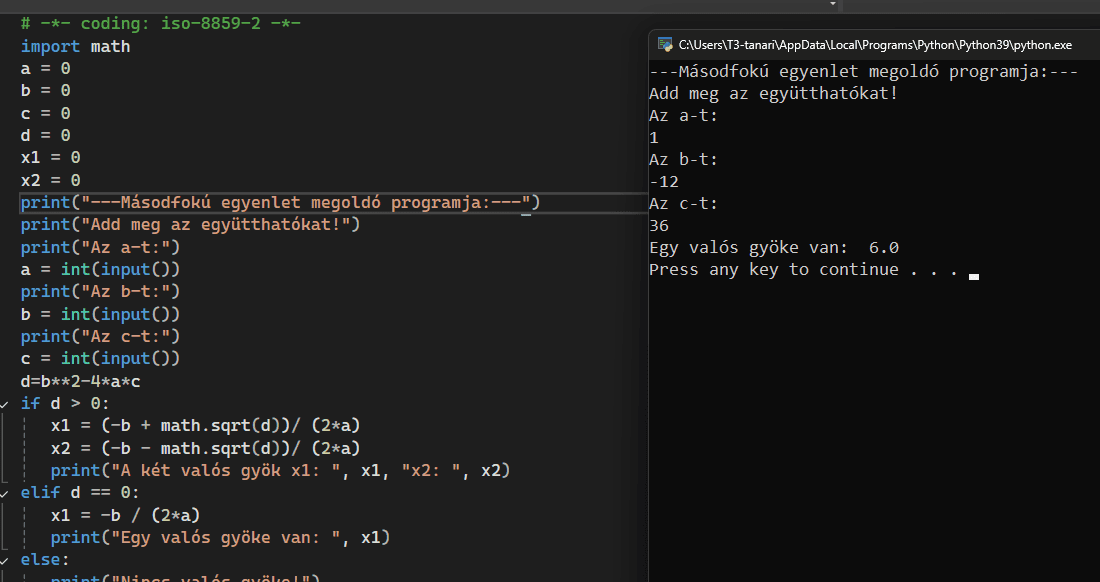Fold the 'else:' code block
The height and width of the screenshot is (582, 1100).
click(x=6, y=560)
